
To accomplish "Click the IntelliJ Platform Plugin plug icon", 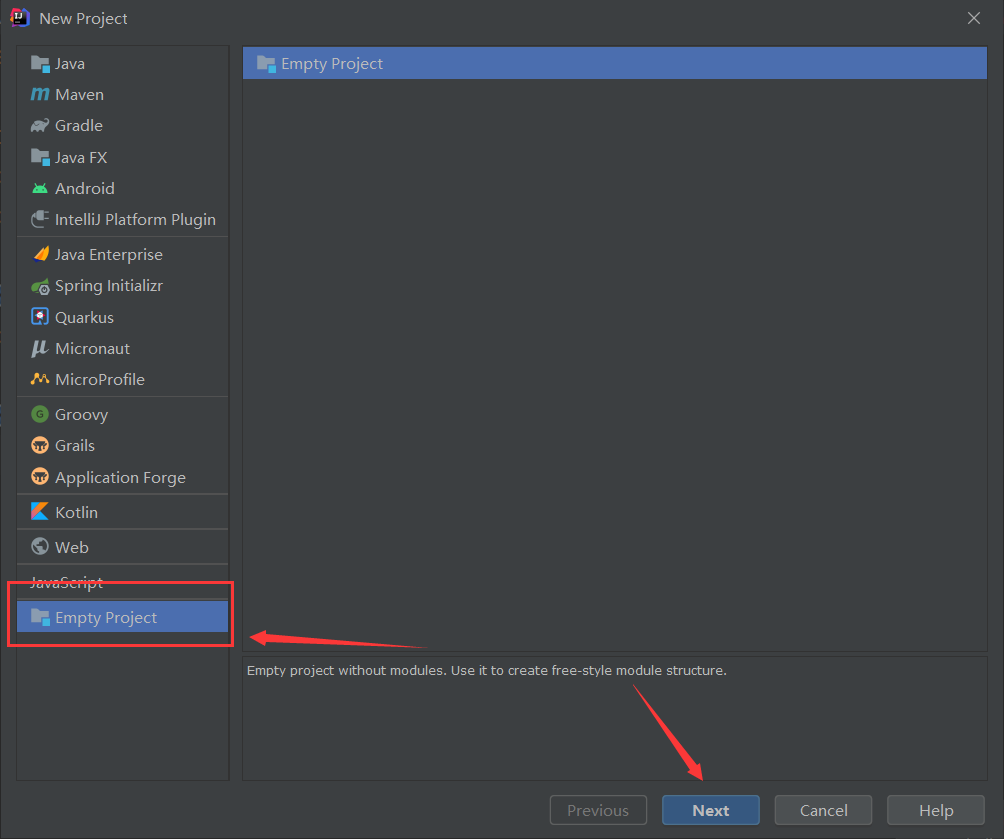I will tap(40, 220).
